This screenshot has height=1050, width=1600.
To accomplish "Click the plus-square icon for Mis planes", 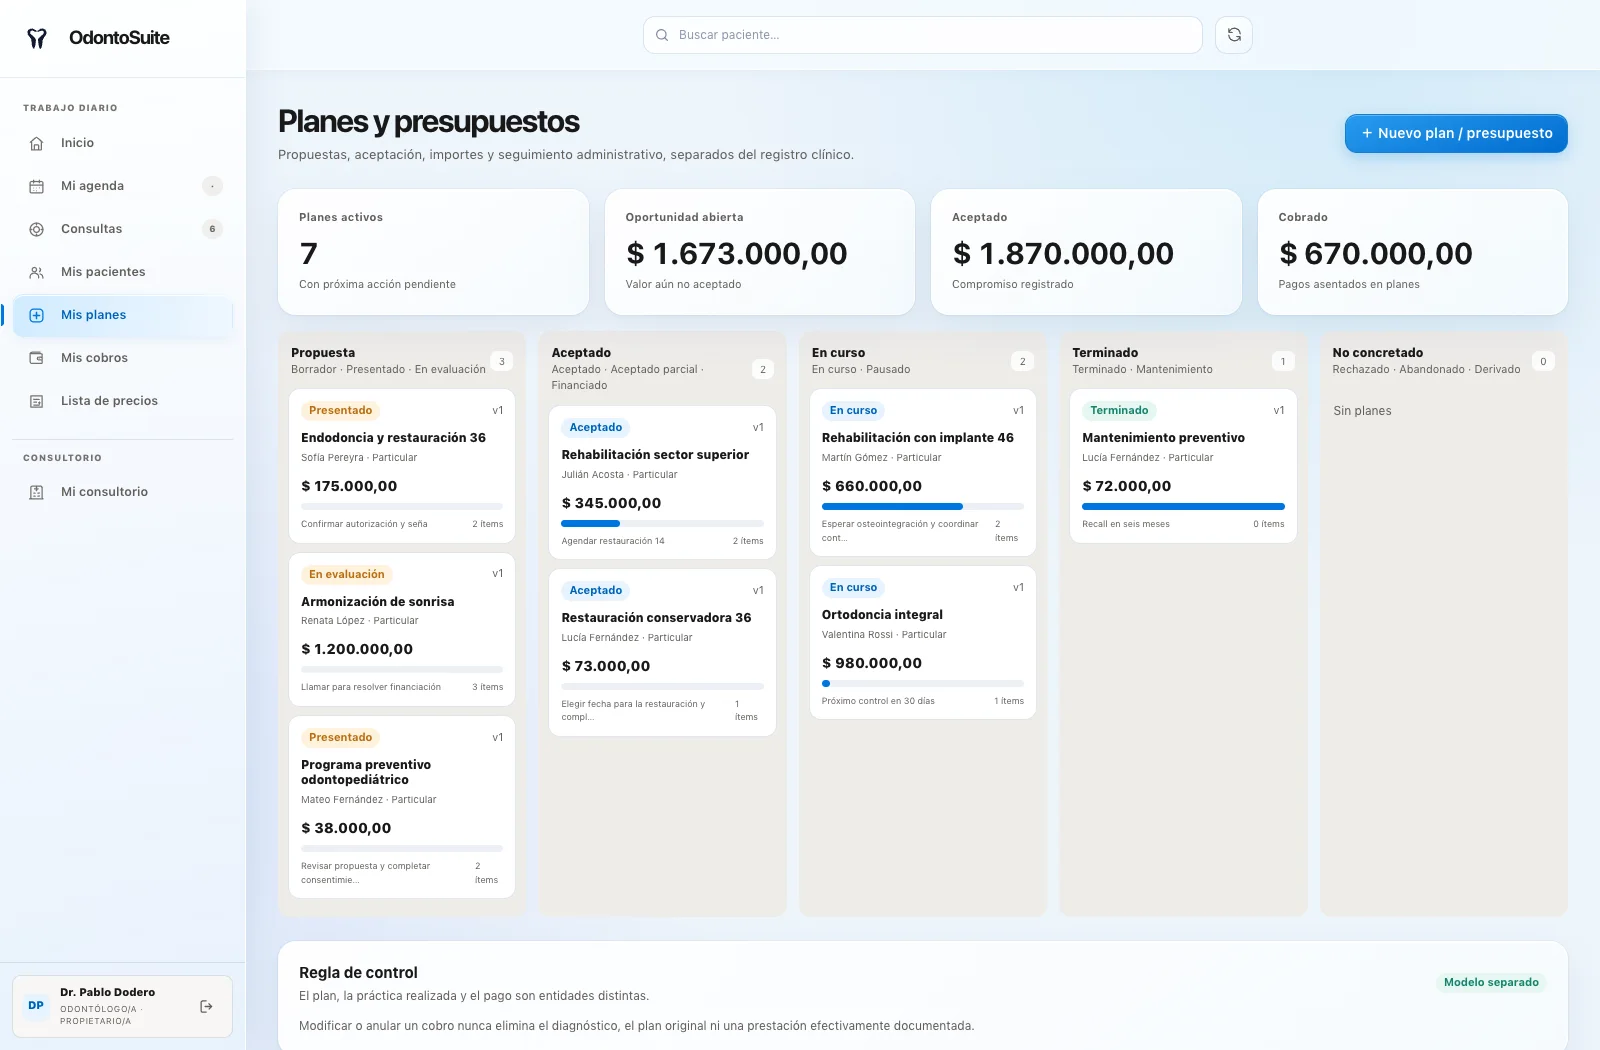I will click(x=37, y=315).
